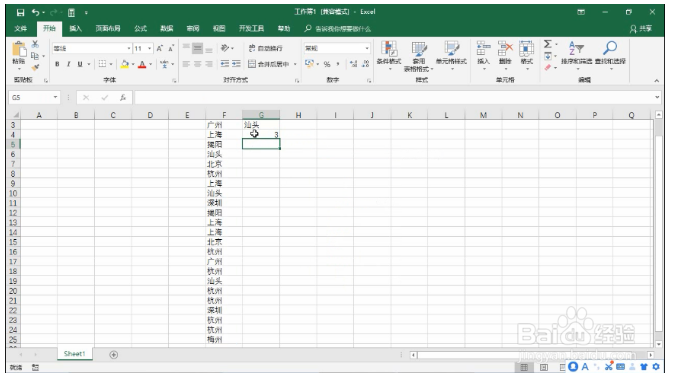This screenshot has height=379, width=674.
Task: Toggle bold formatting
Action: pyautogui.click(x=57, y=64)
